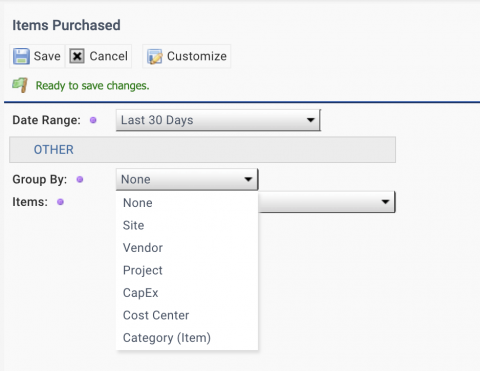Click the Customize pencil icon
This screenshot has height=371, width=480.
click(155, 56)
